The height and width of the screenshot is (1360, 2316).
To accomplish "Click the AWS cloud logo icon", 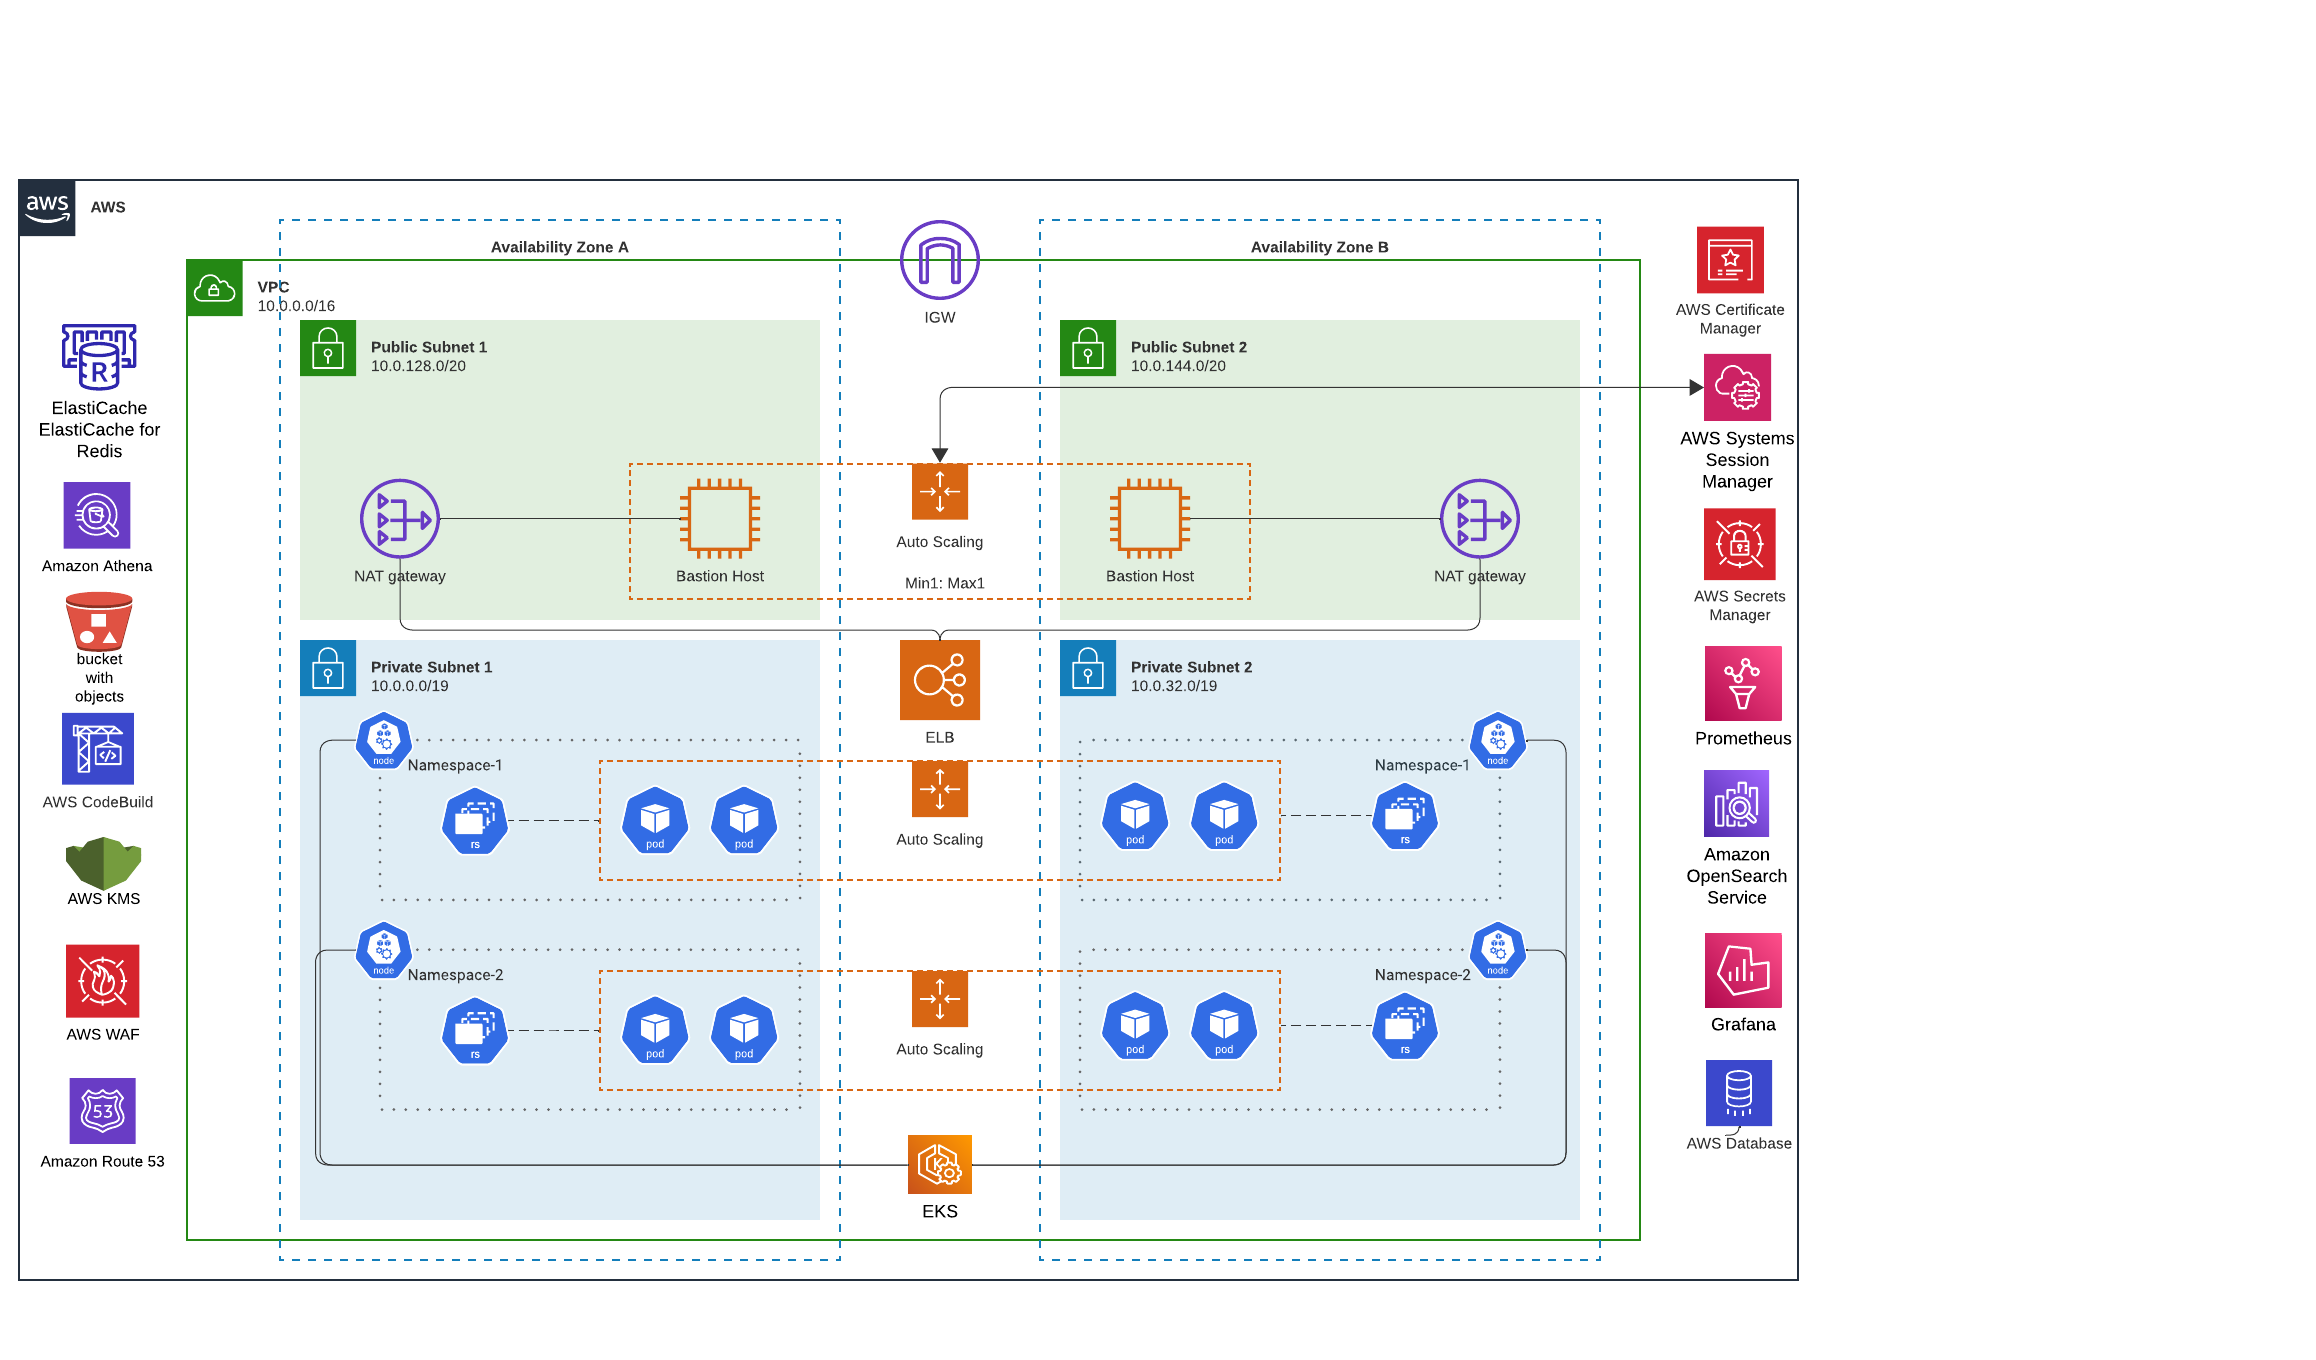I will 47,208.
